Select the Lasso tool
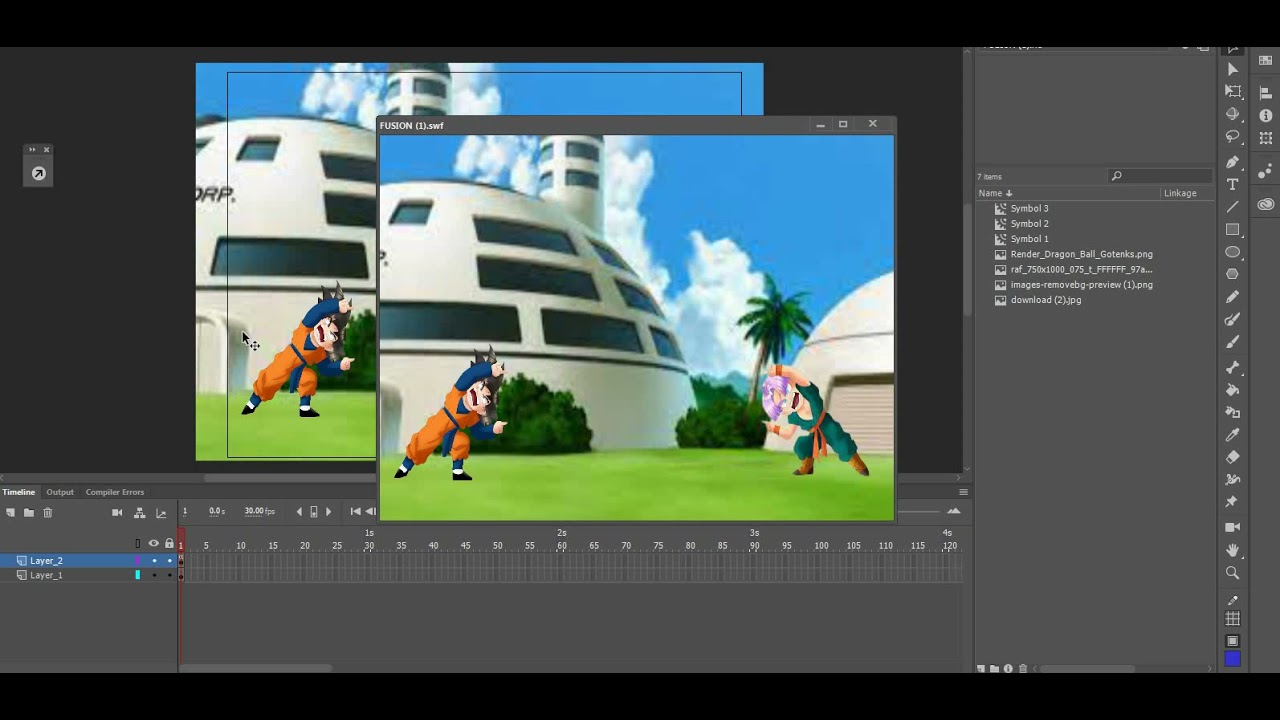The height and width of the screenshot is (720, 1280). point(1233,136)
